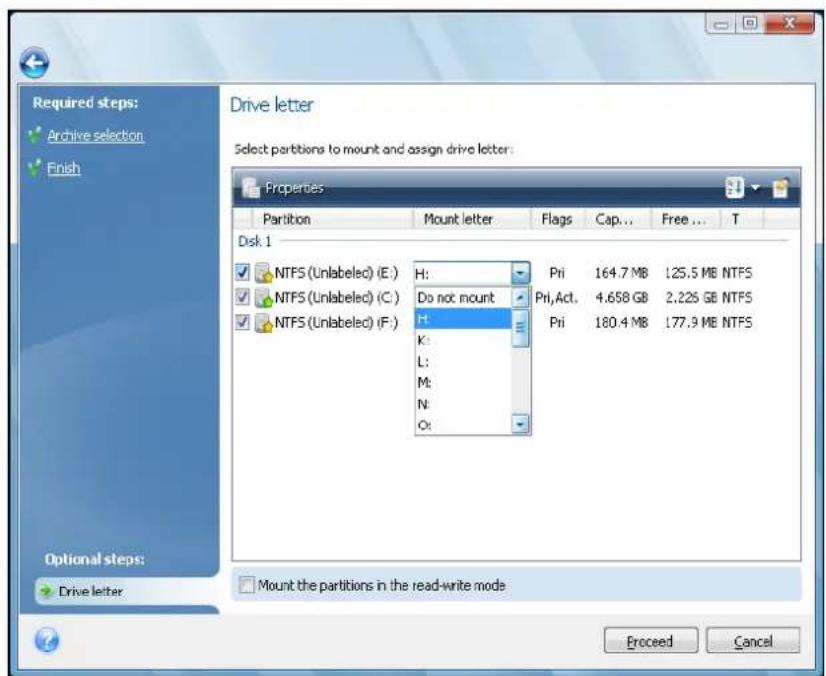The width and height of the screenshot is (826, 676).
Task: Click the Pri,Act. flags cell
Action: [556, 298]
